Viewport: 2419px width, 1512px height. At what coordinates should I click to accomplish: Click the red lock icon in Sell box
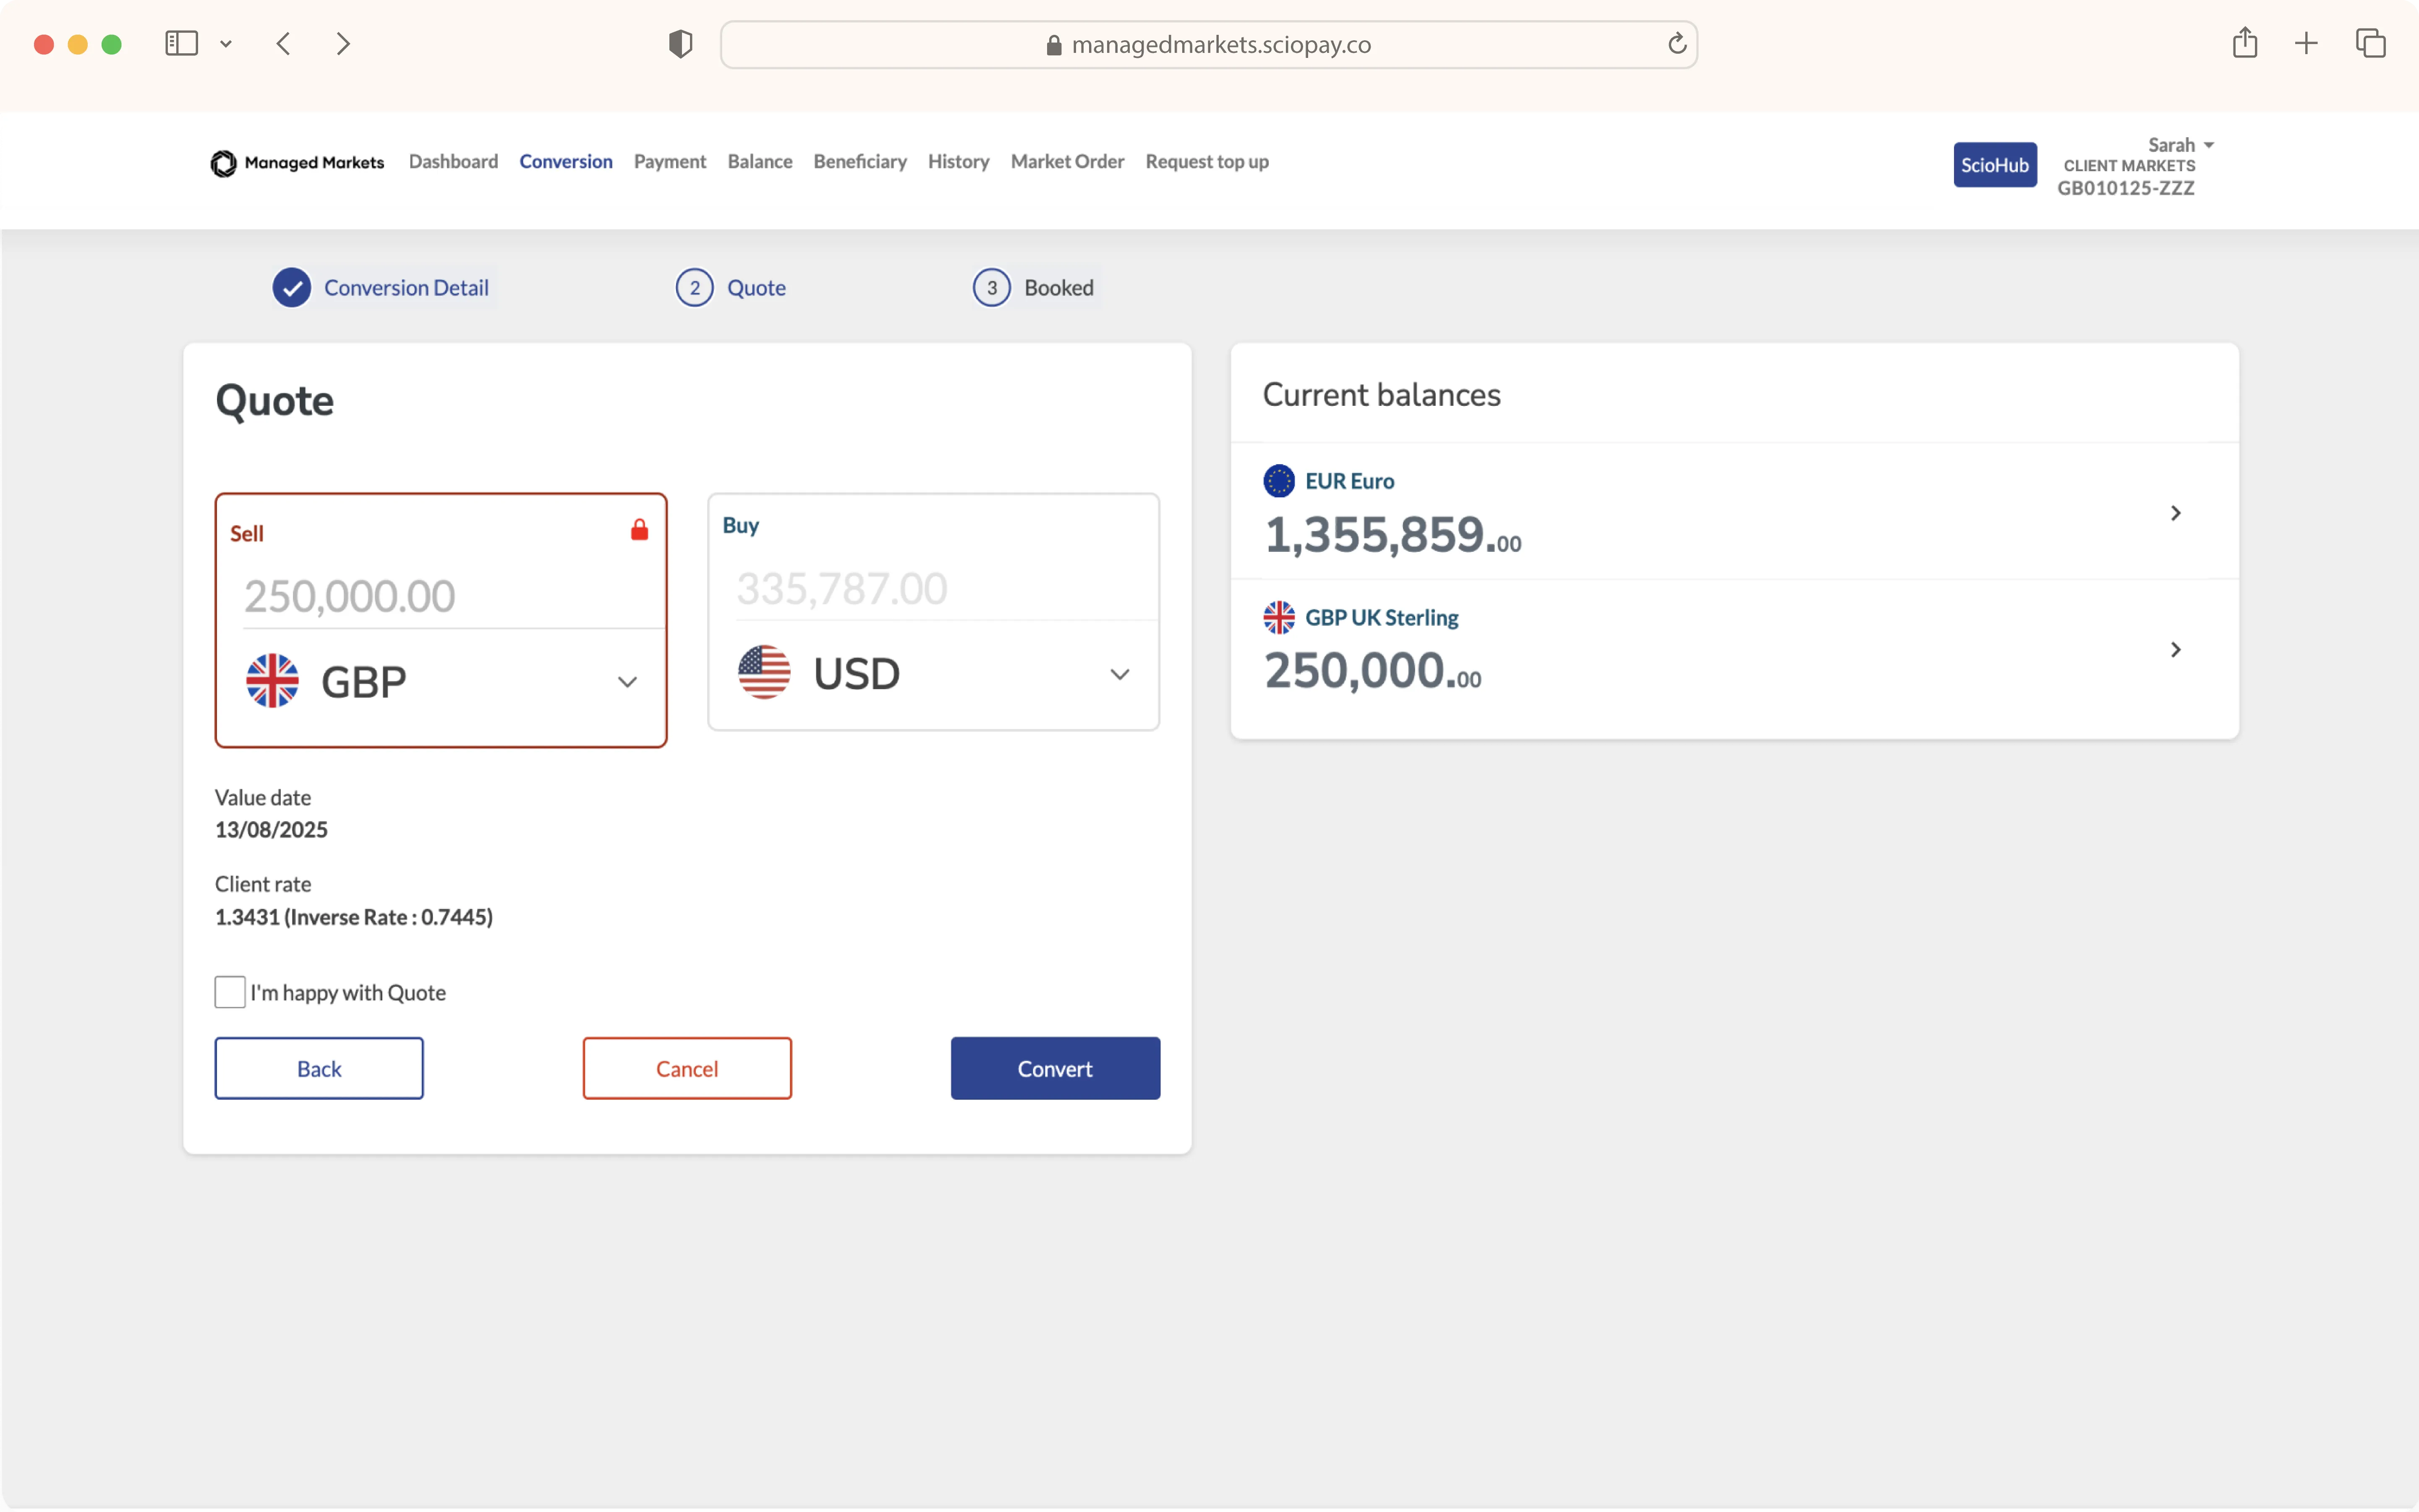click(639, 530)
